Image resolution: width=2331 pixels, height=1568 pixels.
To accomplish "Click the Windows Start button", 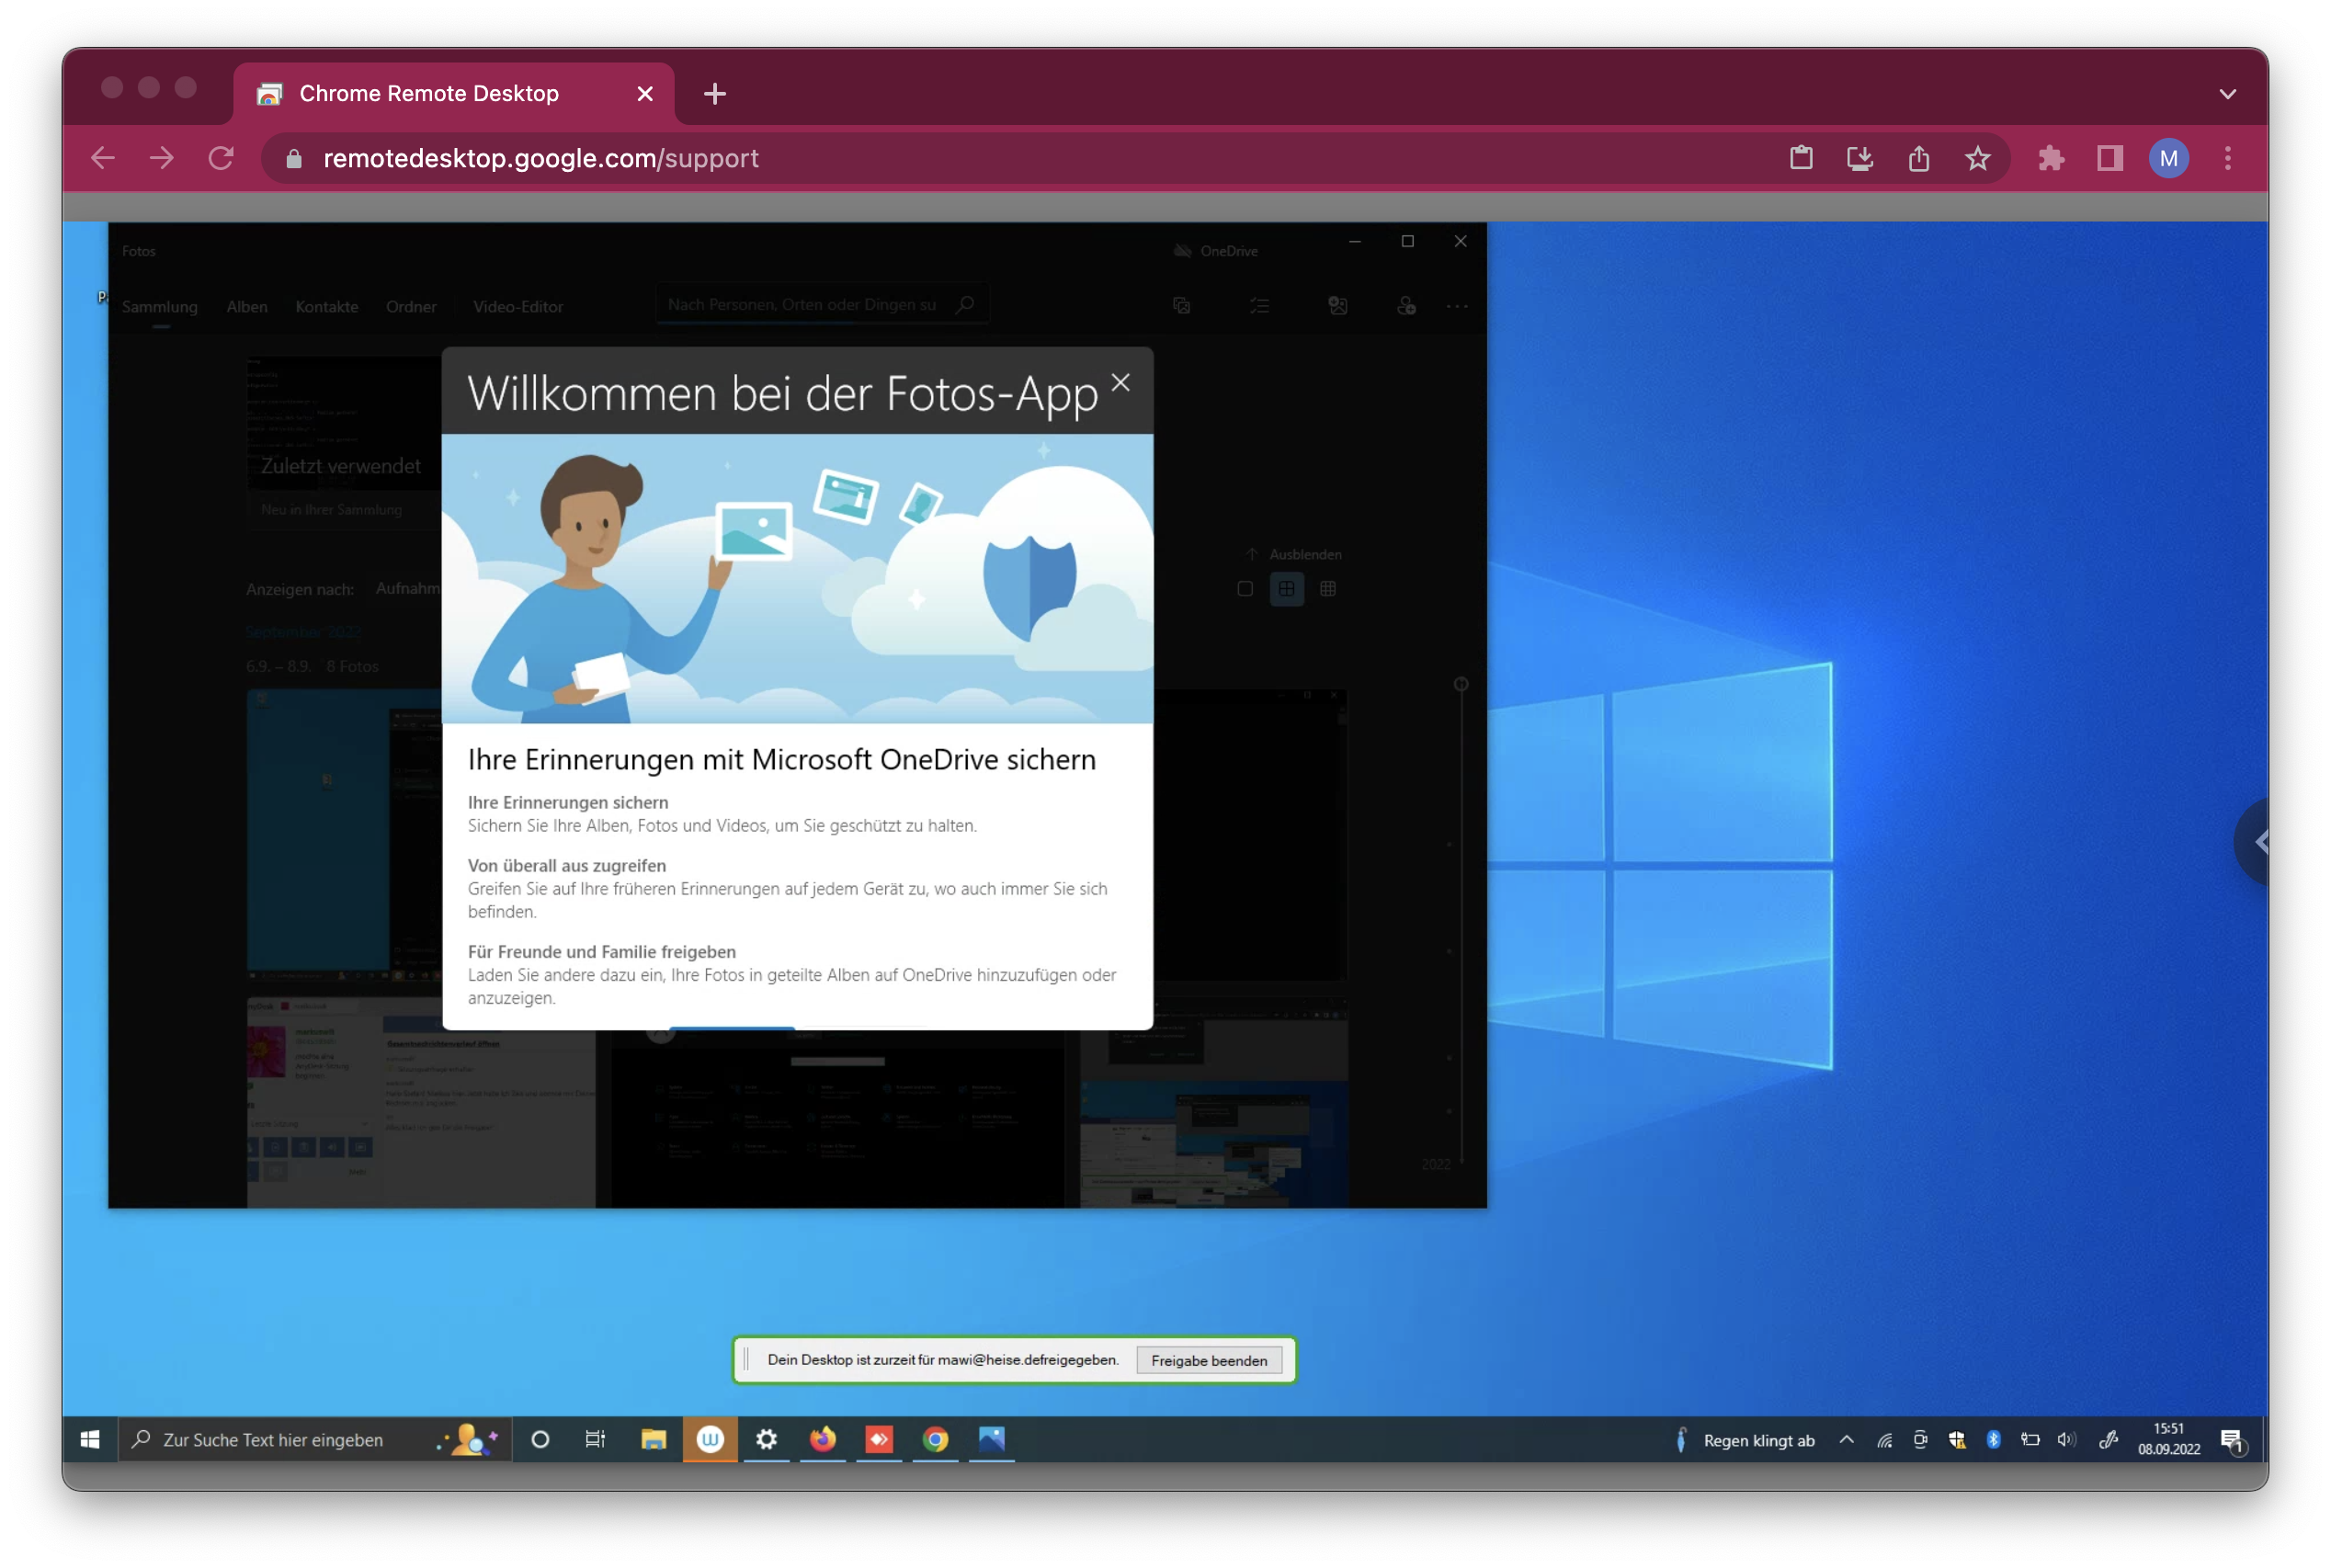I will click(x=90, y=1439).
